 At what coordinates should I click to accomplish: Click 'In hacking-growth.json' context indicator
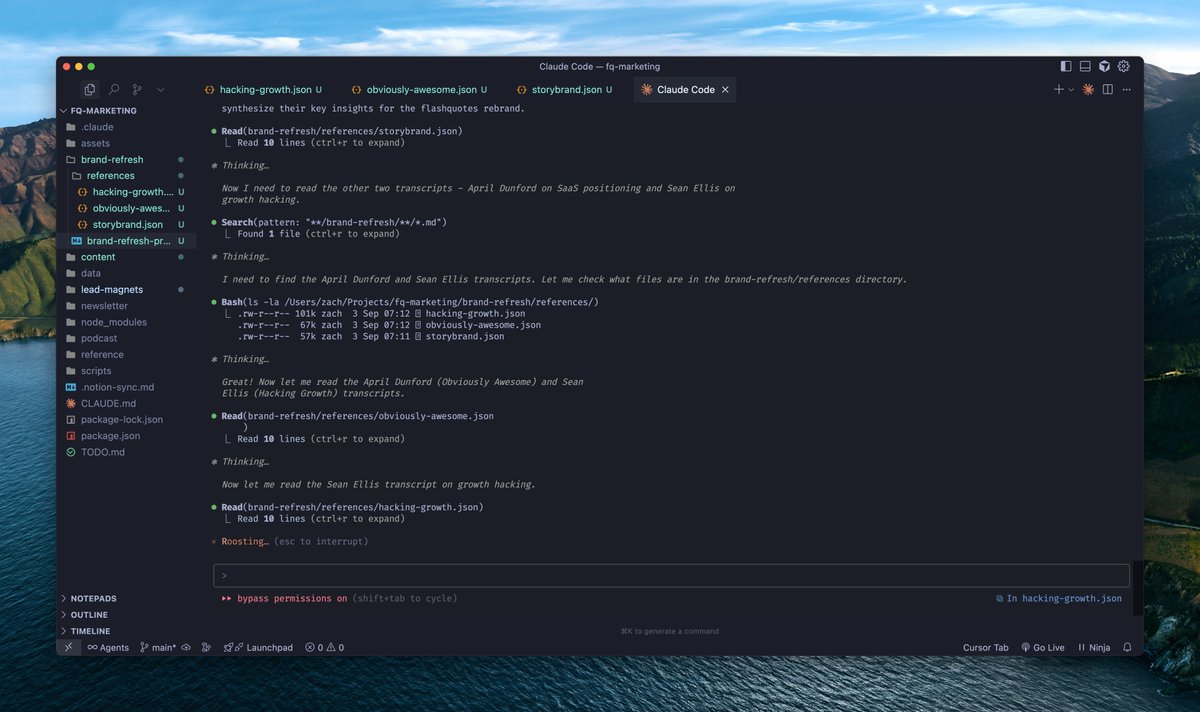point(1059,598)
